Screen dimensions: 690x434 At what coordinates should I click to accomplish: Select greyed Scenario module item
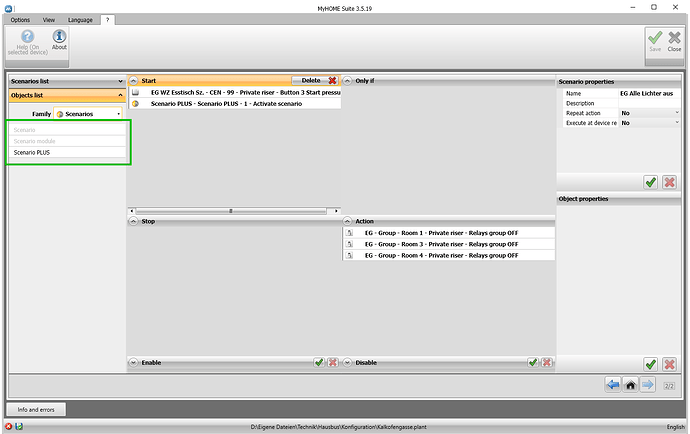pos(67,141)
